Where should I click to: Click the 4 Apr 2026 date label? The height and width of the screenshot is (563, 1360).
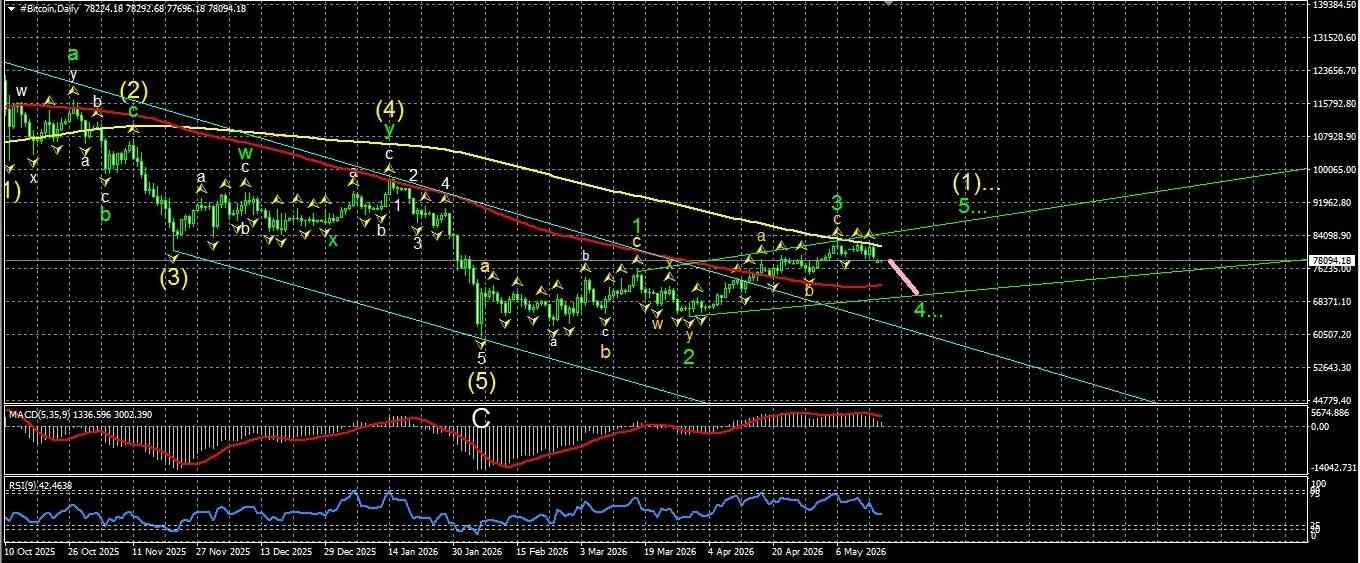[x=729, y=551]
